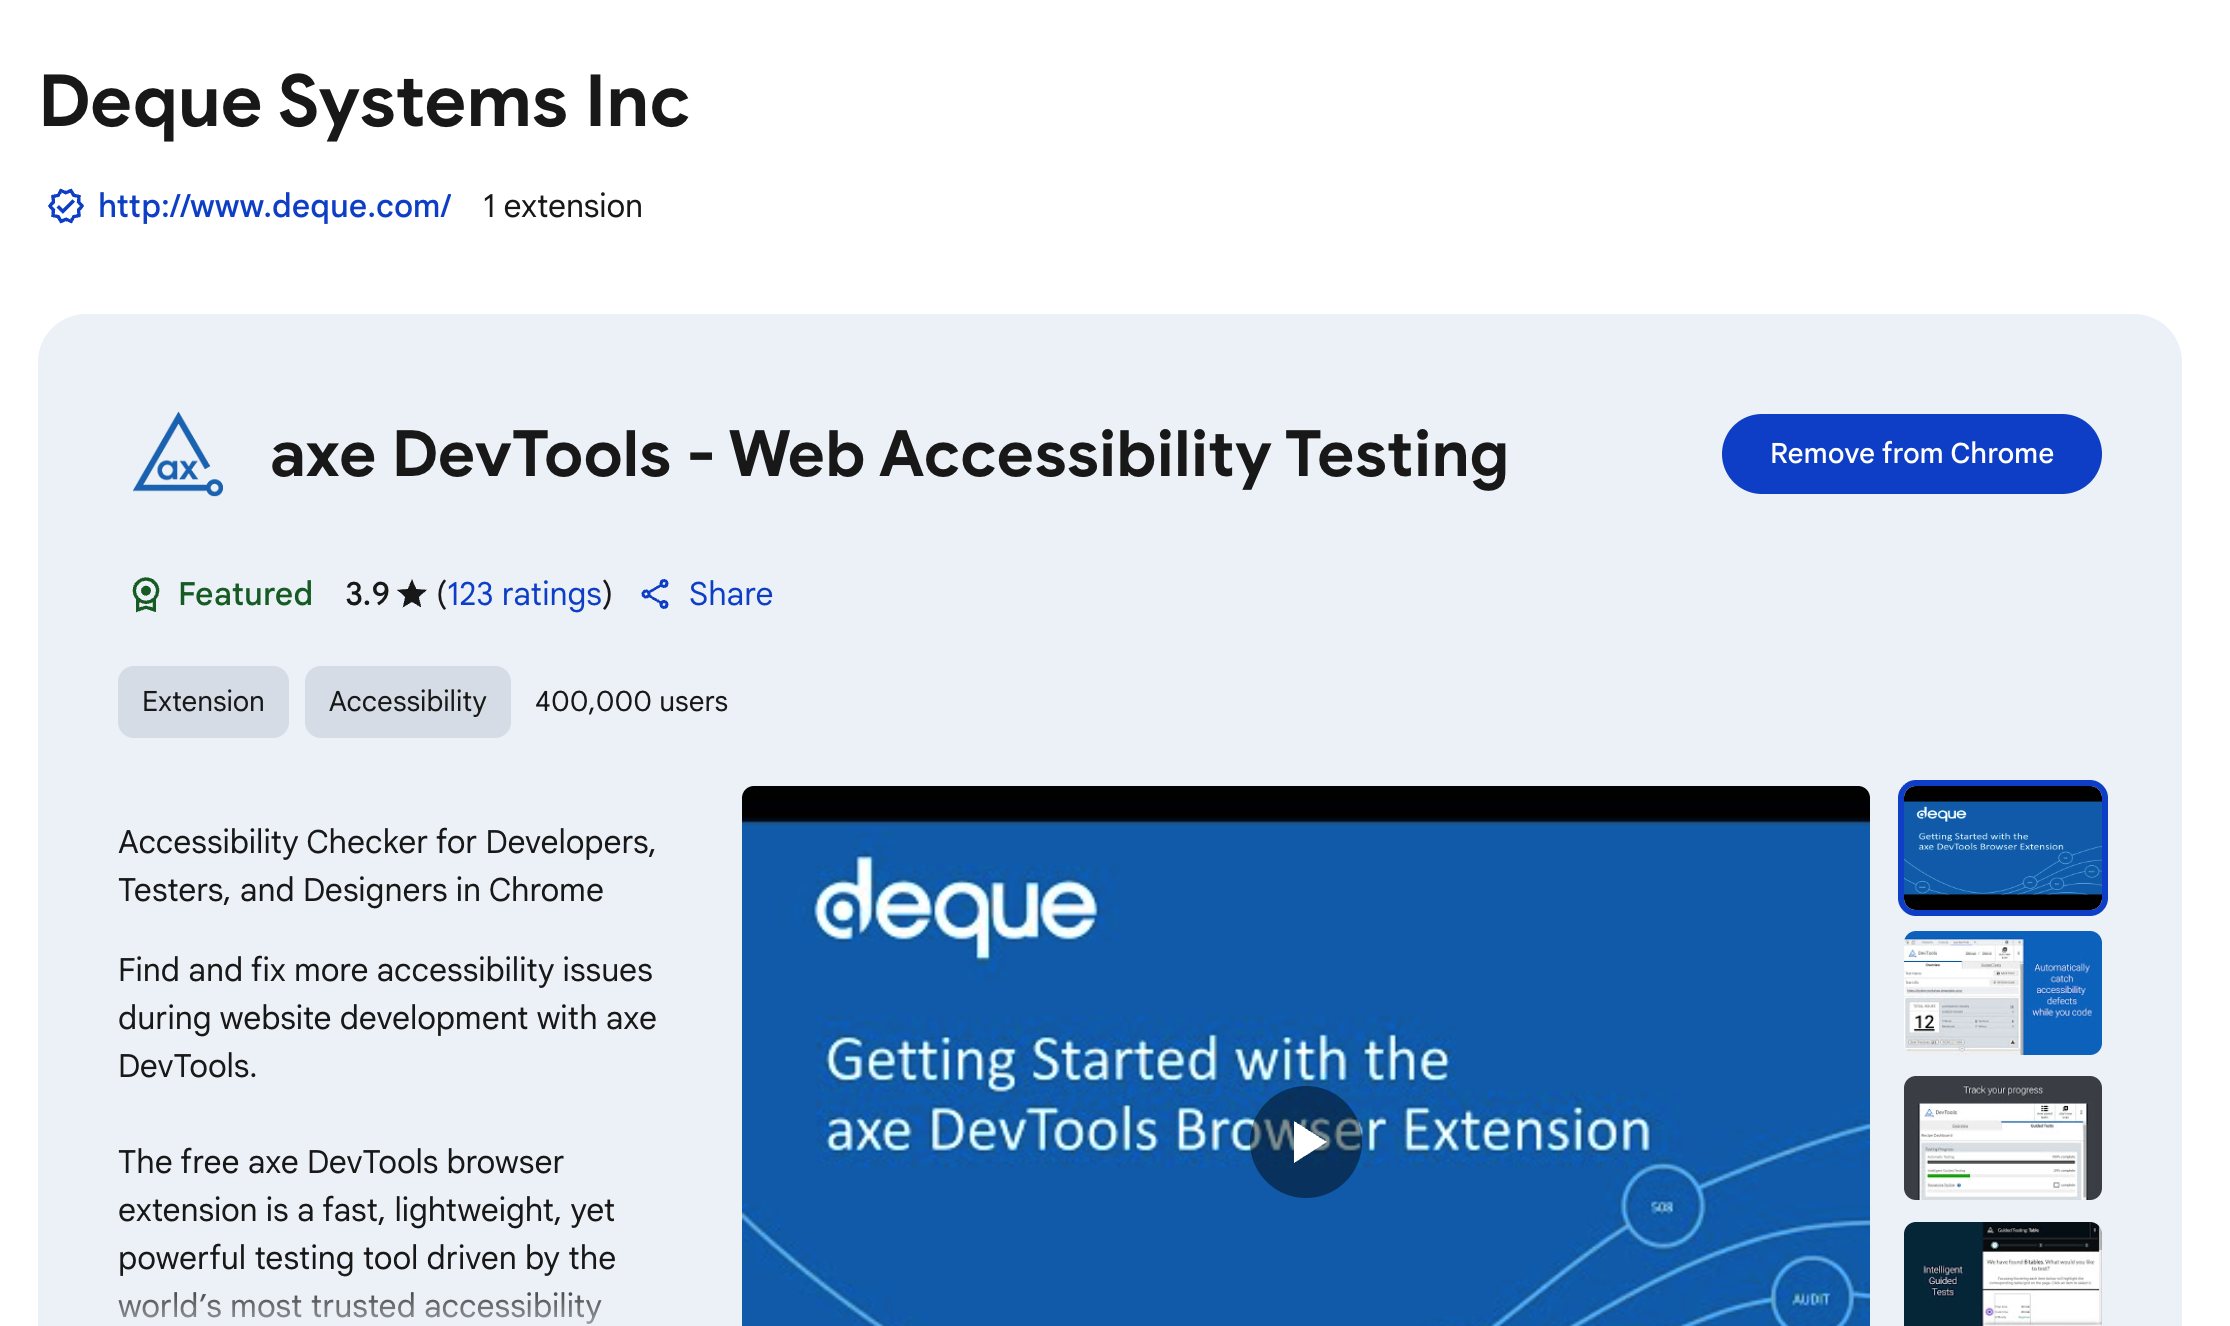The width and height of the screenshot is (2230, 1326).
Task: Click the Share icon next to ratings
Action: [655, 594]
